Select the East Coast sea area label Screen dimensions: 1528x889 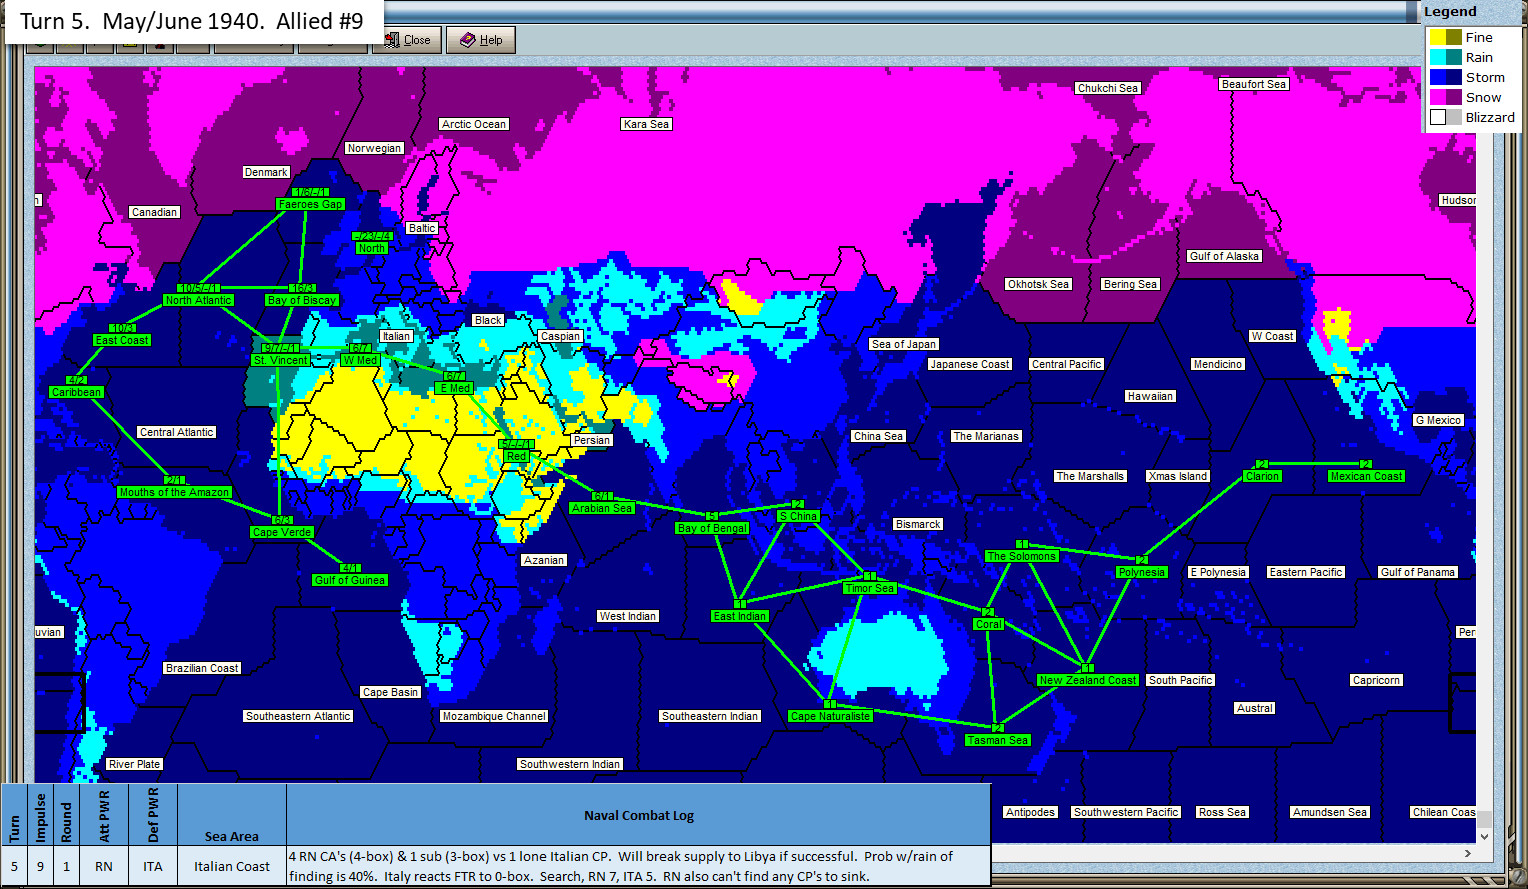coord(122,340)
